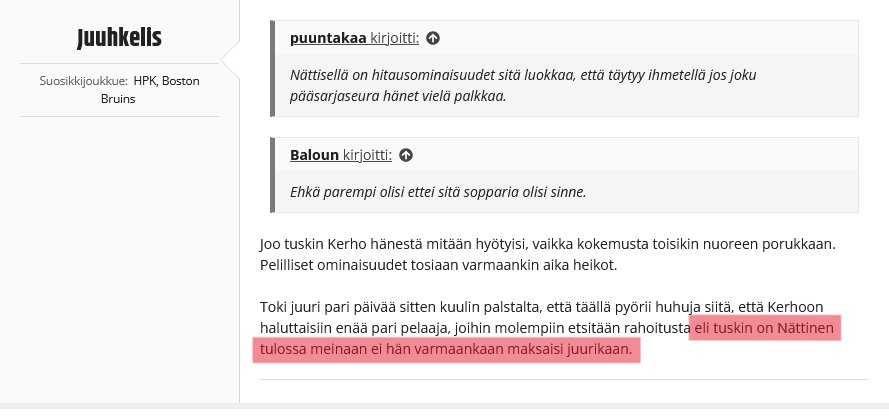889x416 pixels.
Task: Open Baloun's profile from the quote header
Action: click(314, 155)
